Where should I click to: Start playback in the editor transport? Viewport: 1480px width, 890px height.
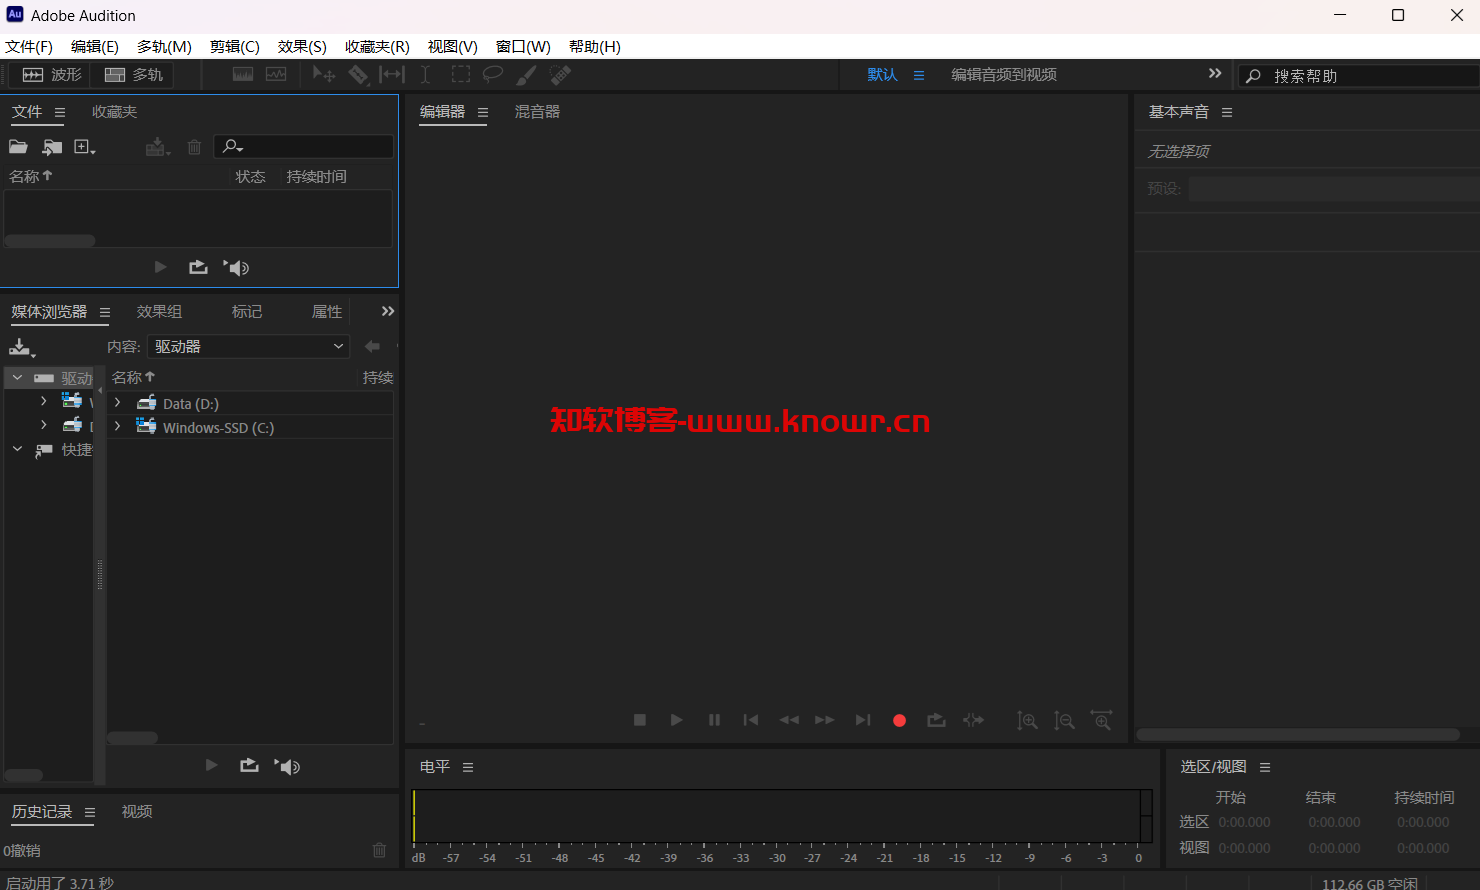pyautogui.click(x=677, y=720)
